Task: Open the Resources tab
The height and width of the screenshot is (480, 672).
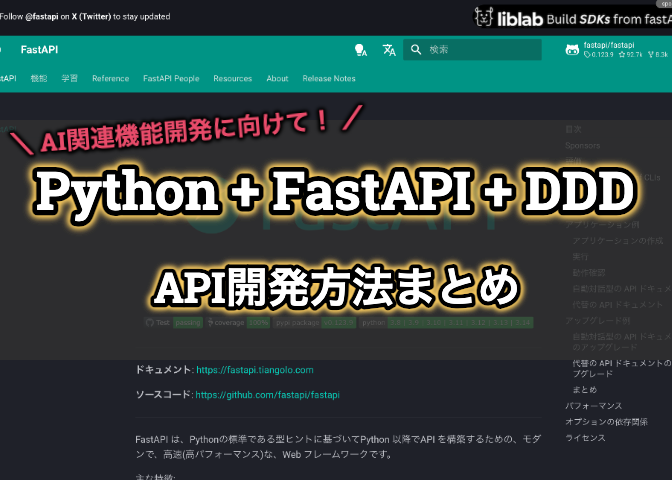Action: pyautogui.click(x=232, y=78)
